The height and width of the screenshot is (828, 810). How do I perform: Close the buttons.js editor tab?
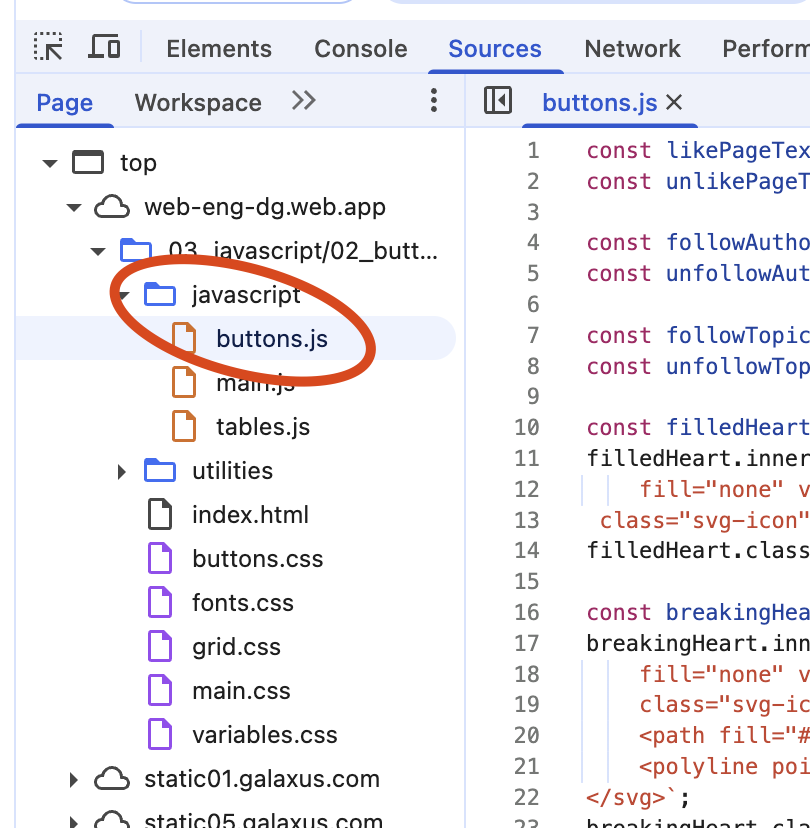673,102
